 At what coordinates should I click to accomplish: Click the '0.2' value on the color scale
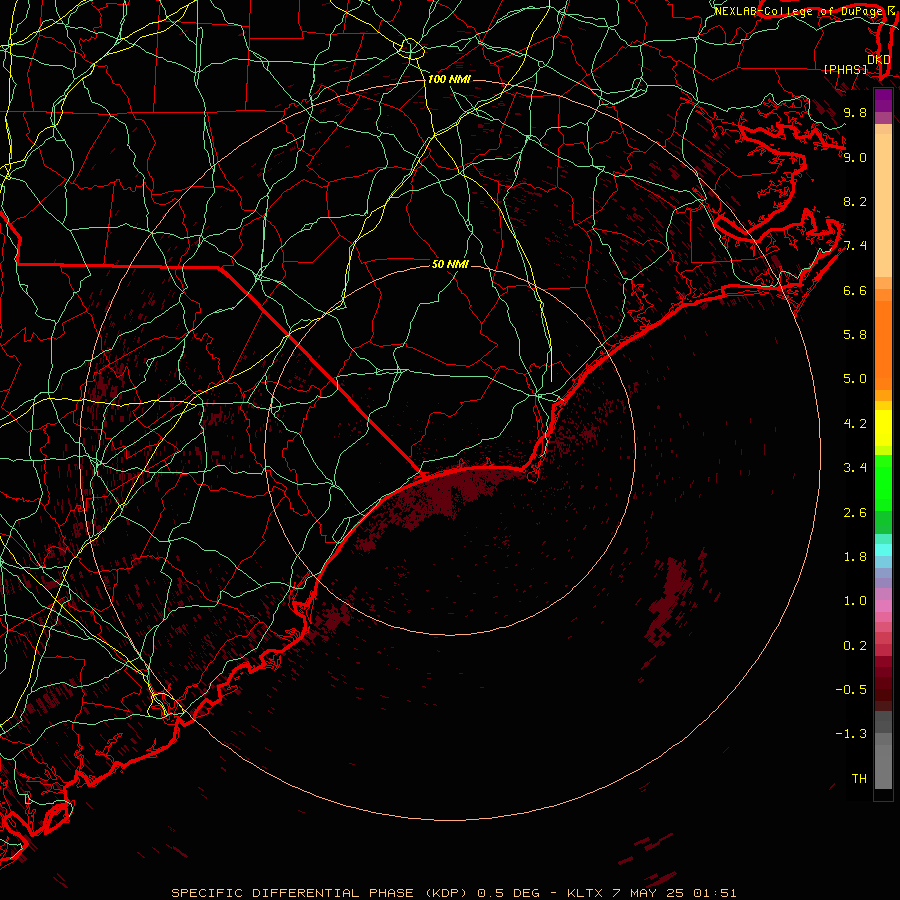click(855, 646)
